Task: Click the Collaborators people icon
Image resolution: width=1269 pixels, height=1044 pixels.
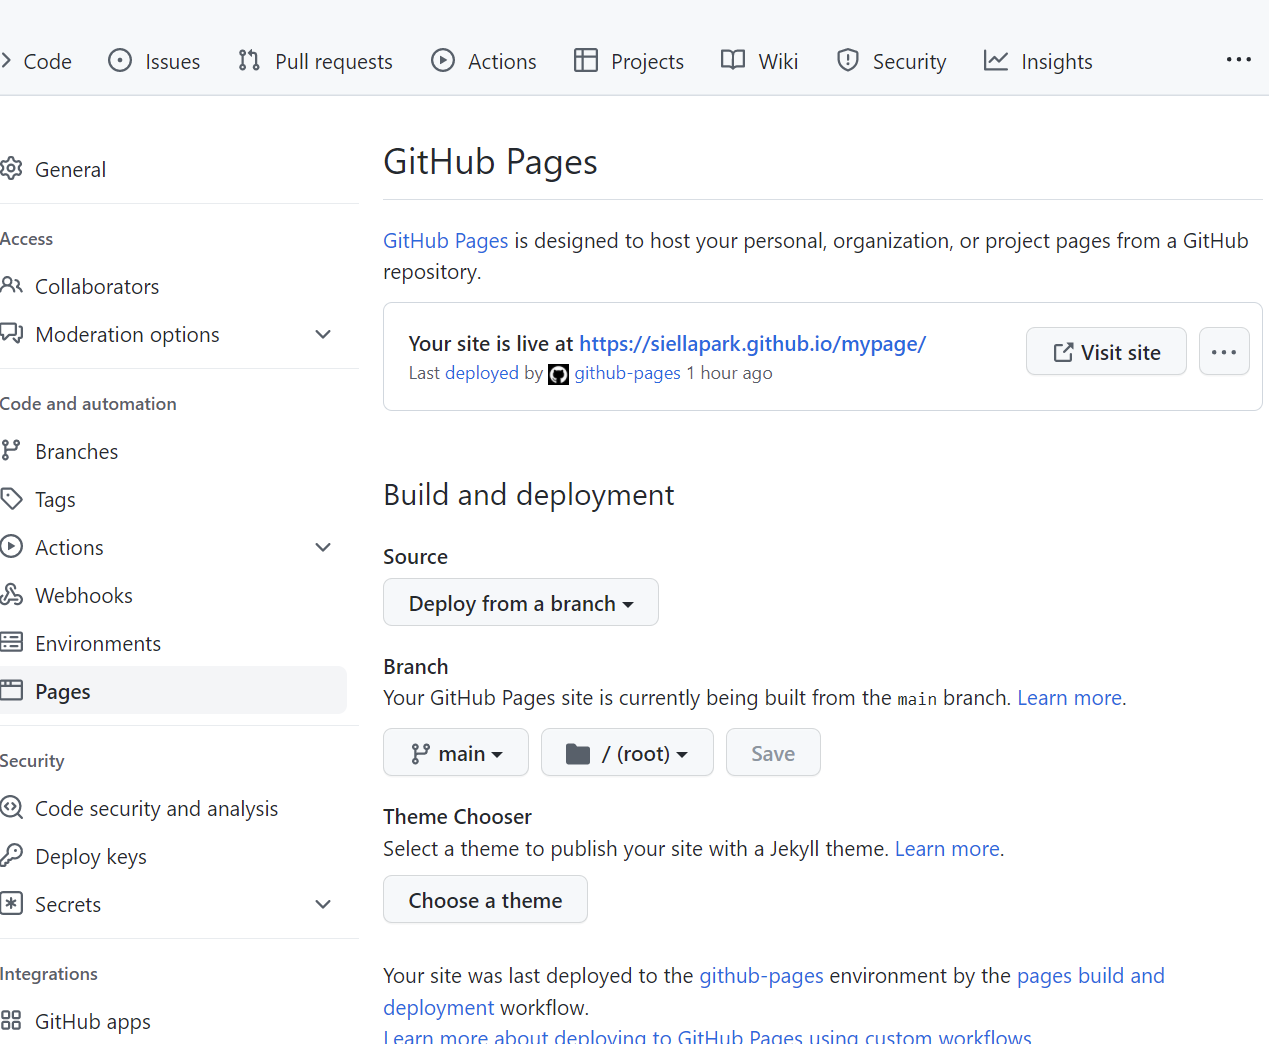Action: 11,285
